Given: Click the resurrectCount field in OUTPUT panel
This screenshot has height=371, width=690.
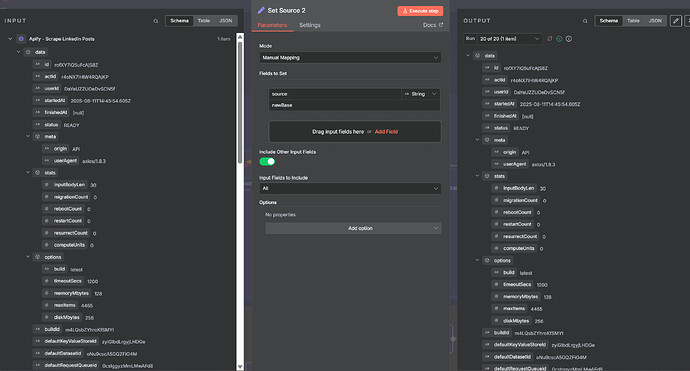Looking at the screenshot, I should tap(520, 236).
